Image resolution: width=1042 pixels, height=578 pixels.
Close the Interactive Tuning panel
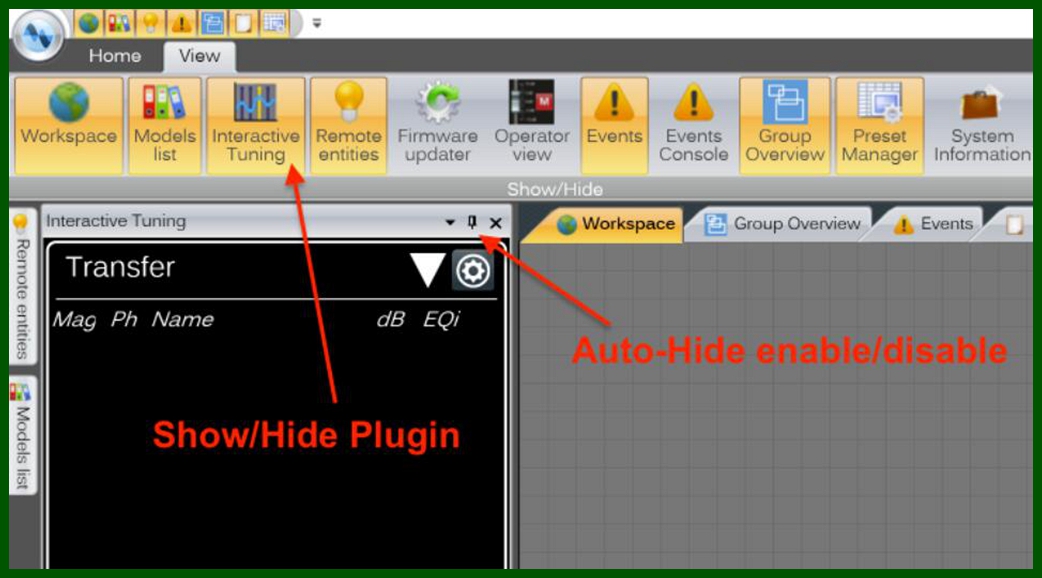(x=496, y=223)
